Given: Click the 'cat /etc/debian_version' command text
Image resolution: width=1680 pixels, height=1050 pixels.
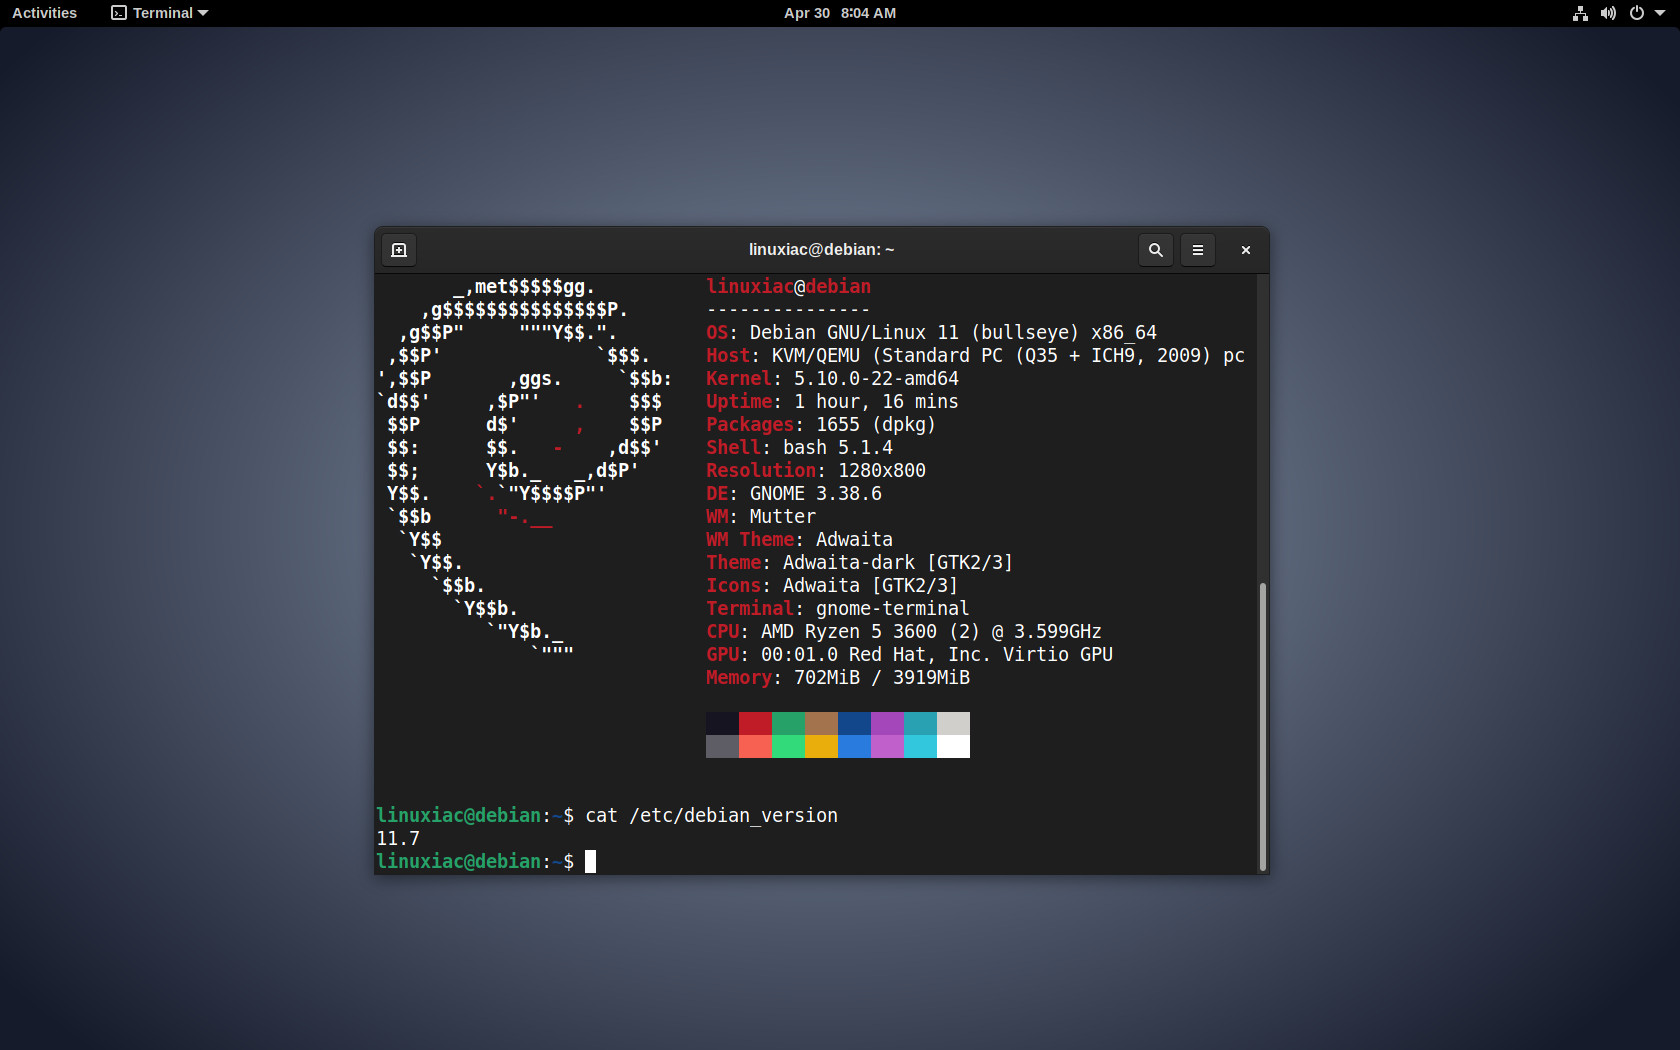Looking at the screenshot, I should pos(711,815).
